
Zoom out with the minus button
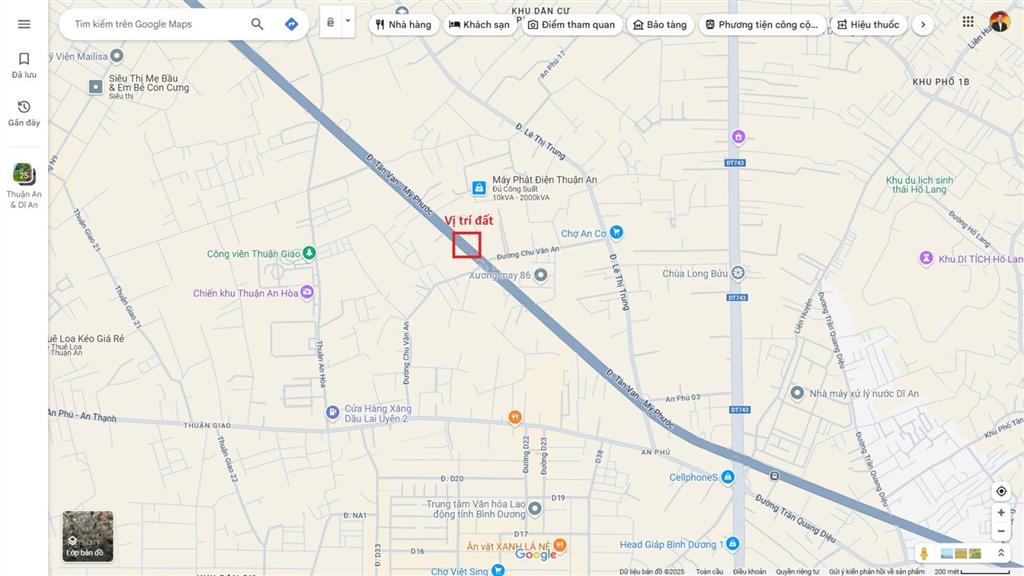click(x=1001, y=531)
